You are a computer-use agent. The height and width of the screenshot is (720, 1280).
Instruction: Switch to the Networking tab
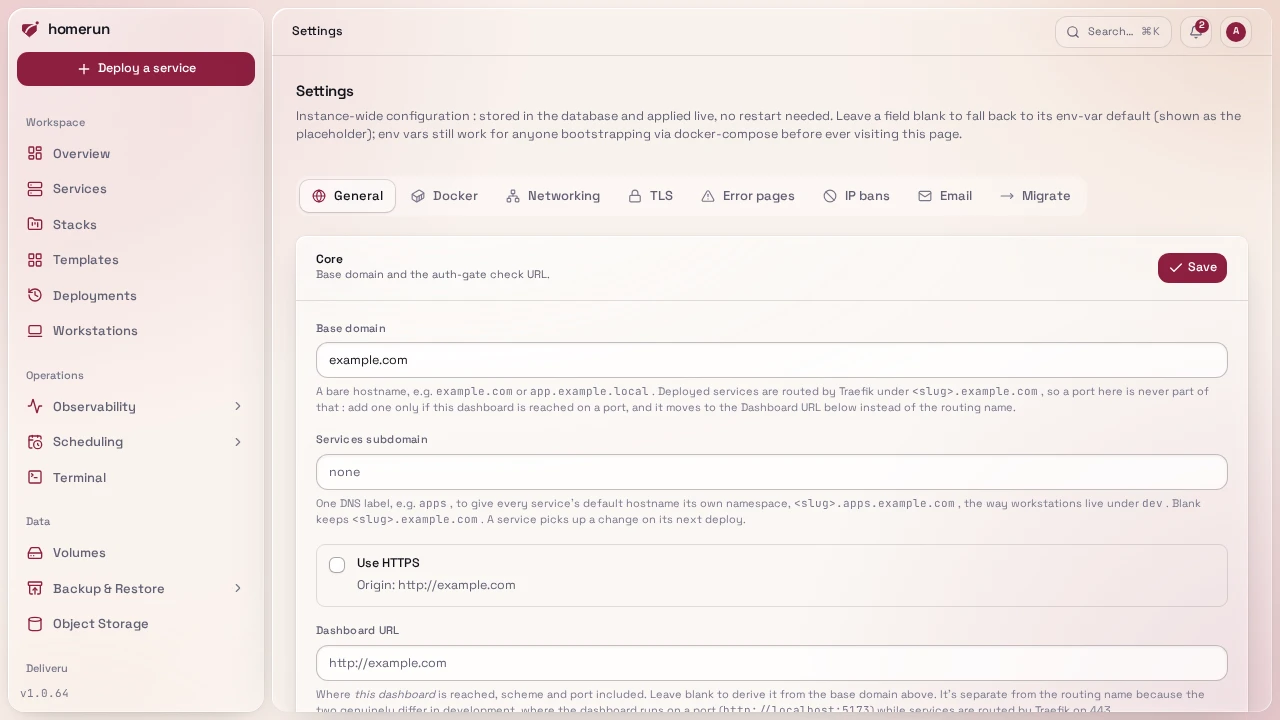point(553,196)
